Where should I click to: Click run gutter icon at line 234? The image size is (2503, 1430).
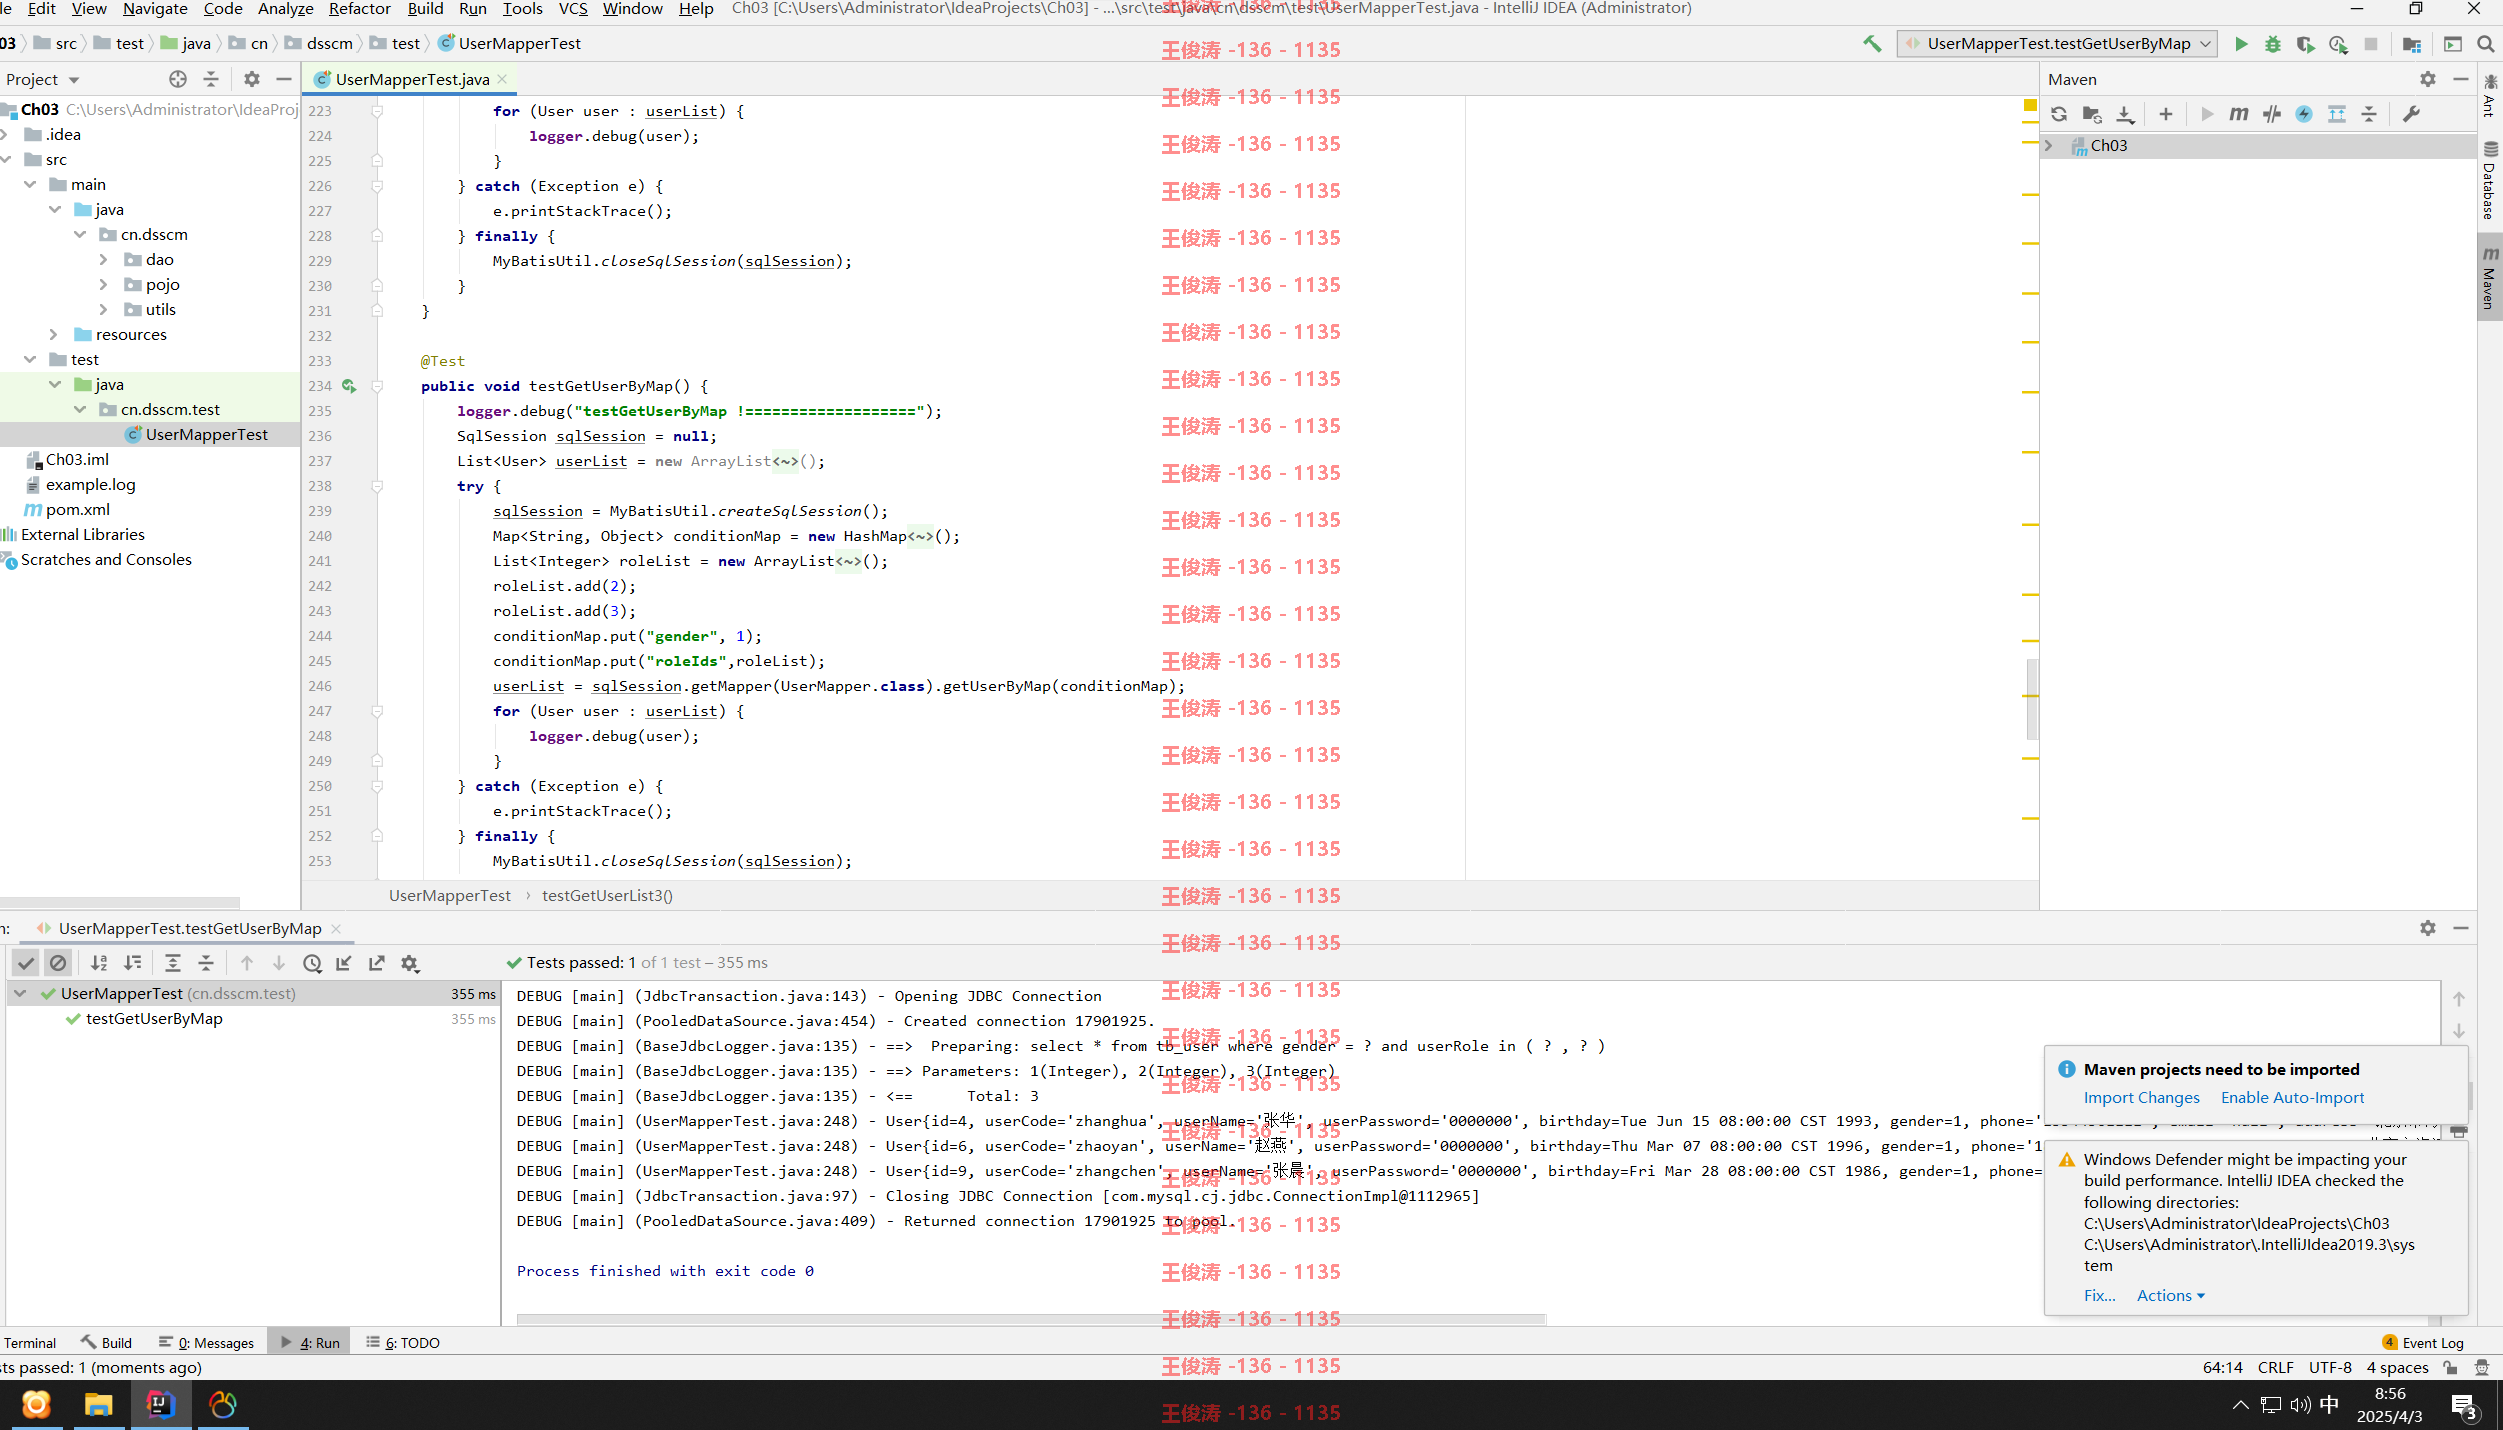[x=349, y=386]
